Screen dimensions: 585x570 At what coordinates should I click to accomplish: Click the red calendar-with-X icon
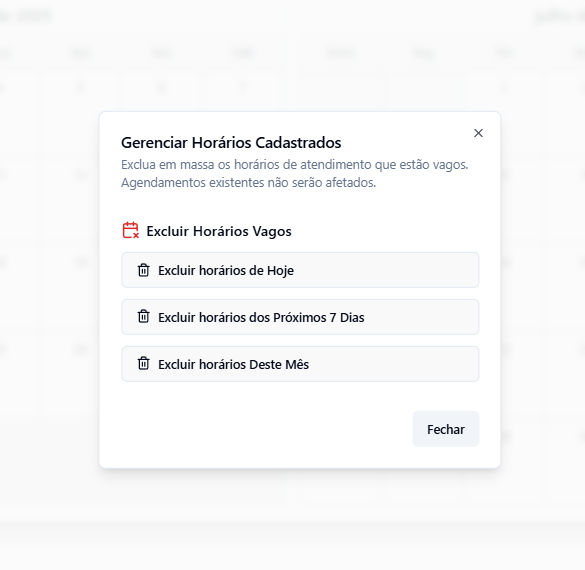click(x=131, y=230)
